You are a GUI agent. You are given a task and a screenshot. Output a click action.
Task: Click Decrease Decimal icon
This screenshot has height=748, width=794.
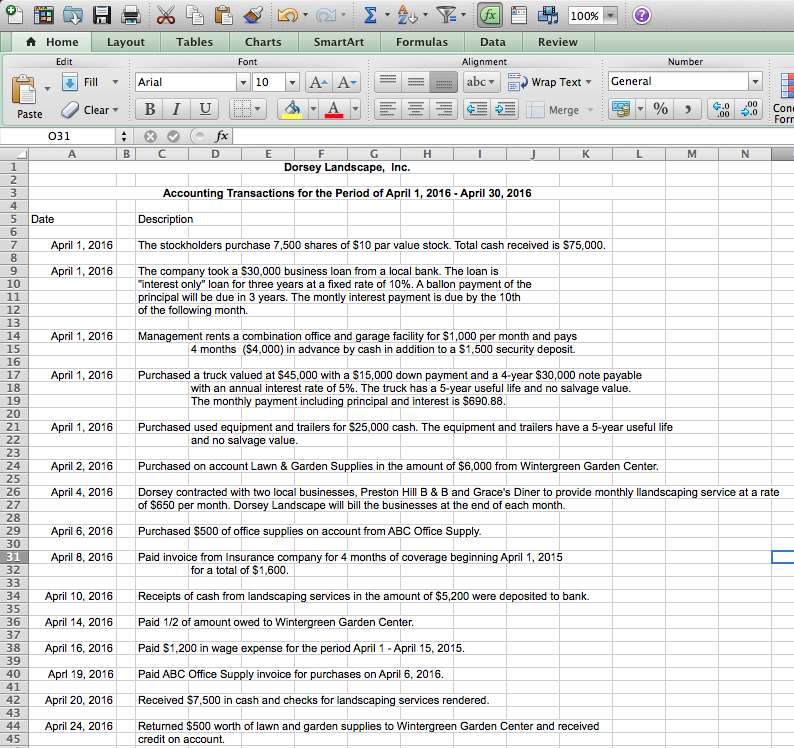pos(749,109)
